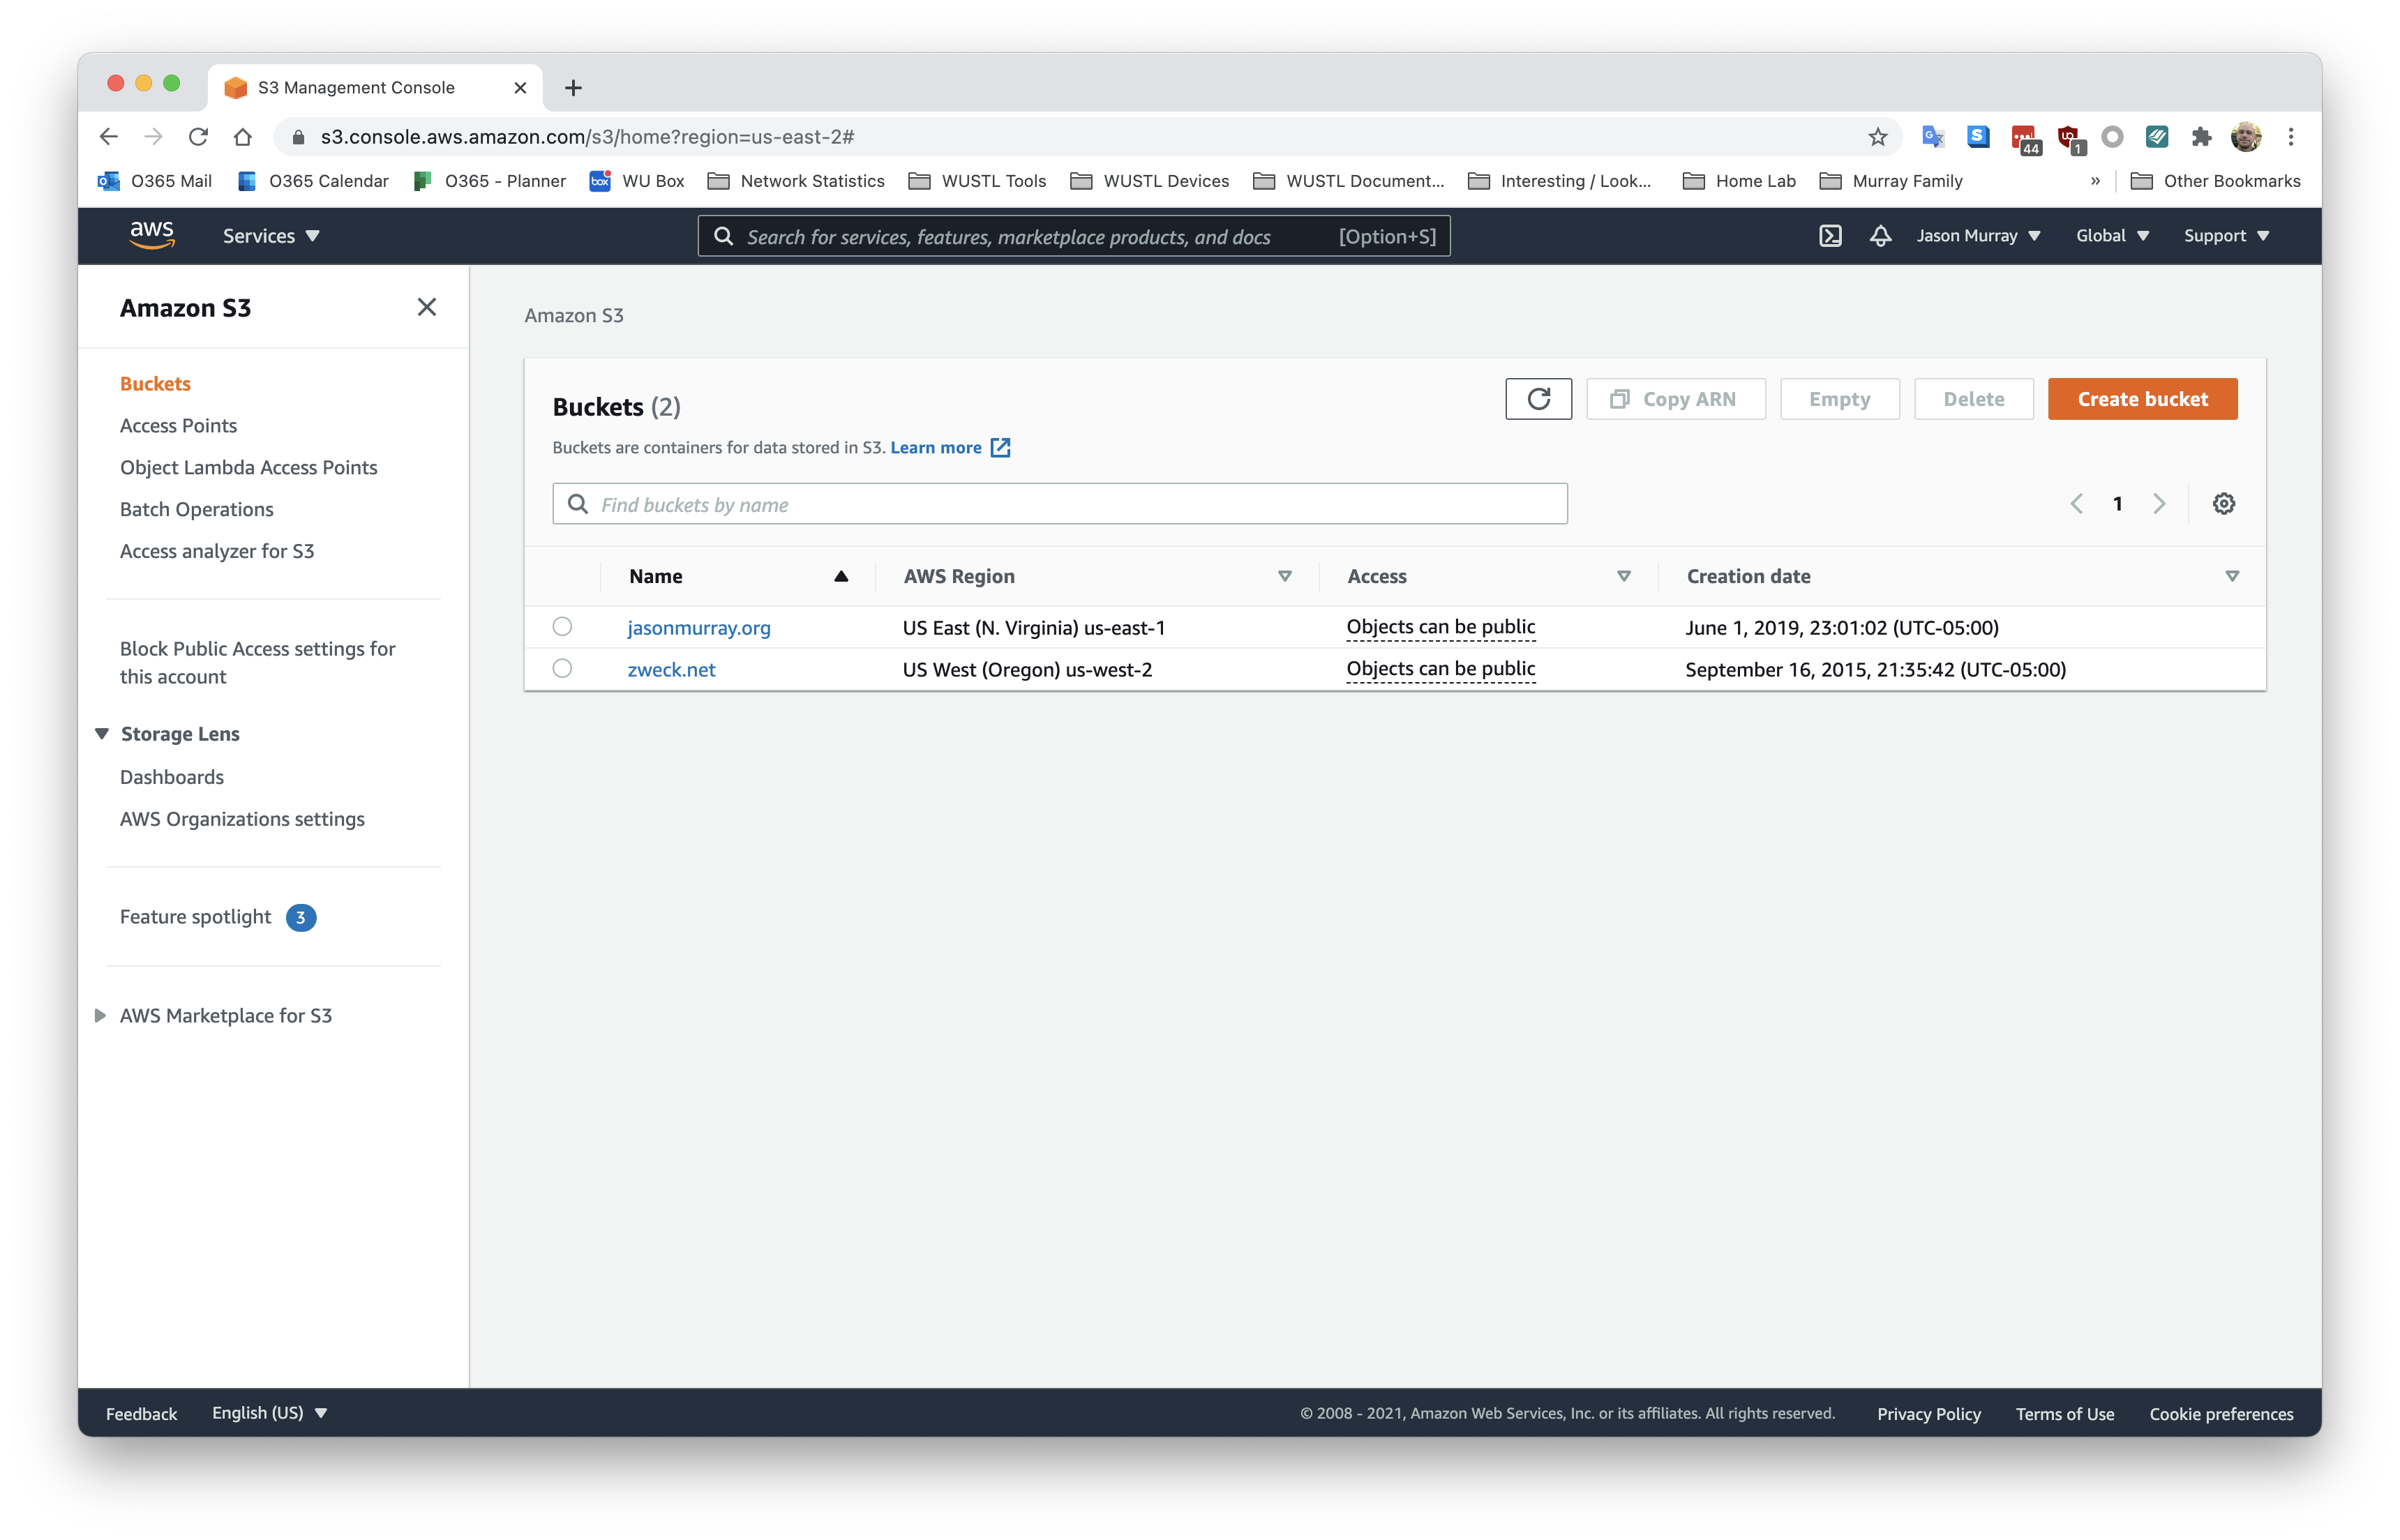Click the Empty button

[1839, 399]
